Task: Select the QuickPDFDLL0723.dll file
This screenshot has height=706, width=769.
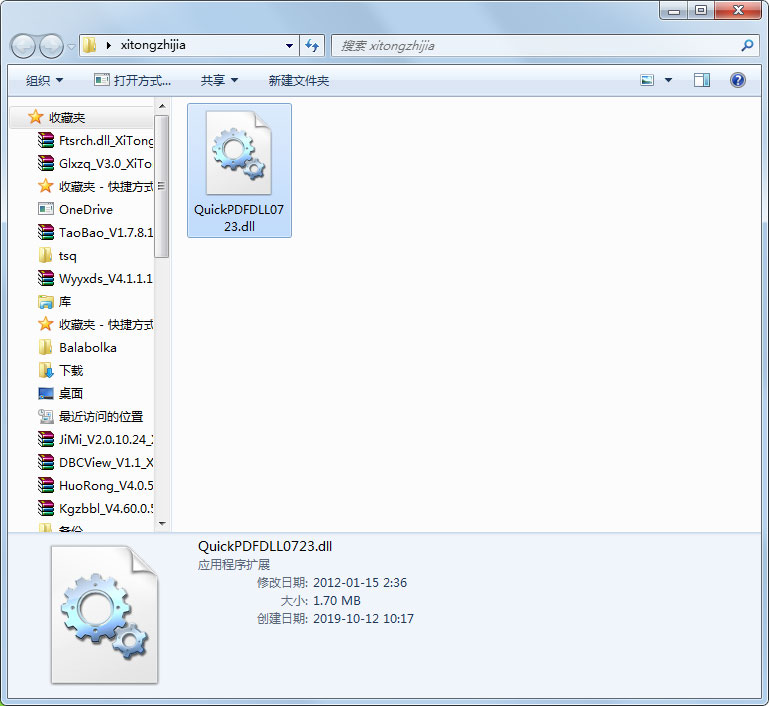Action: [239, 170]
